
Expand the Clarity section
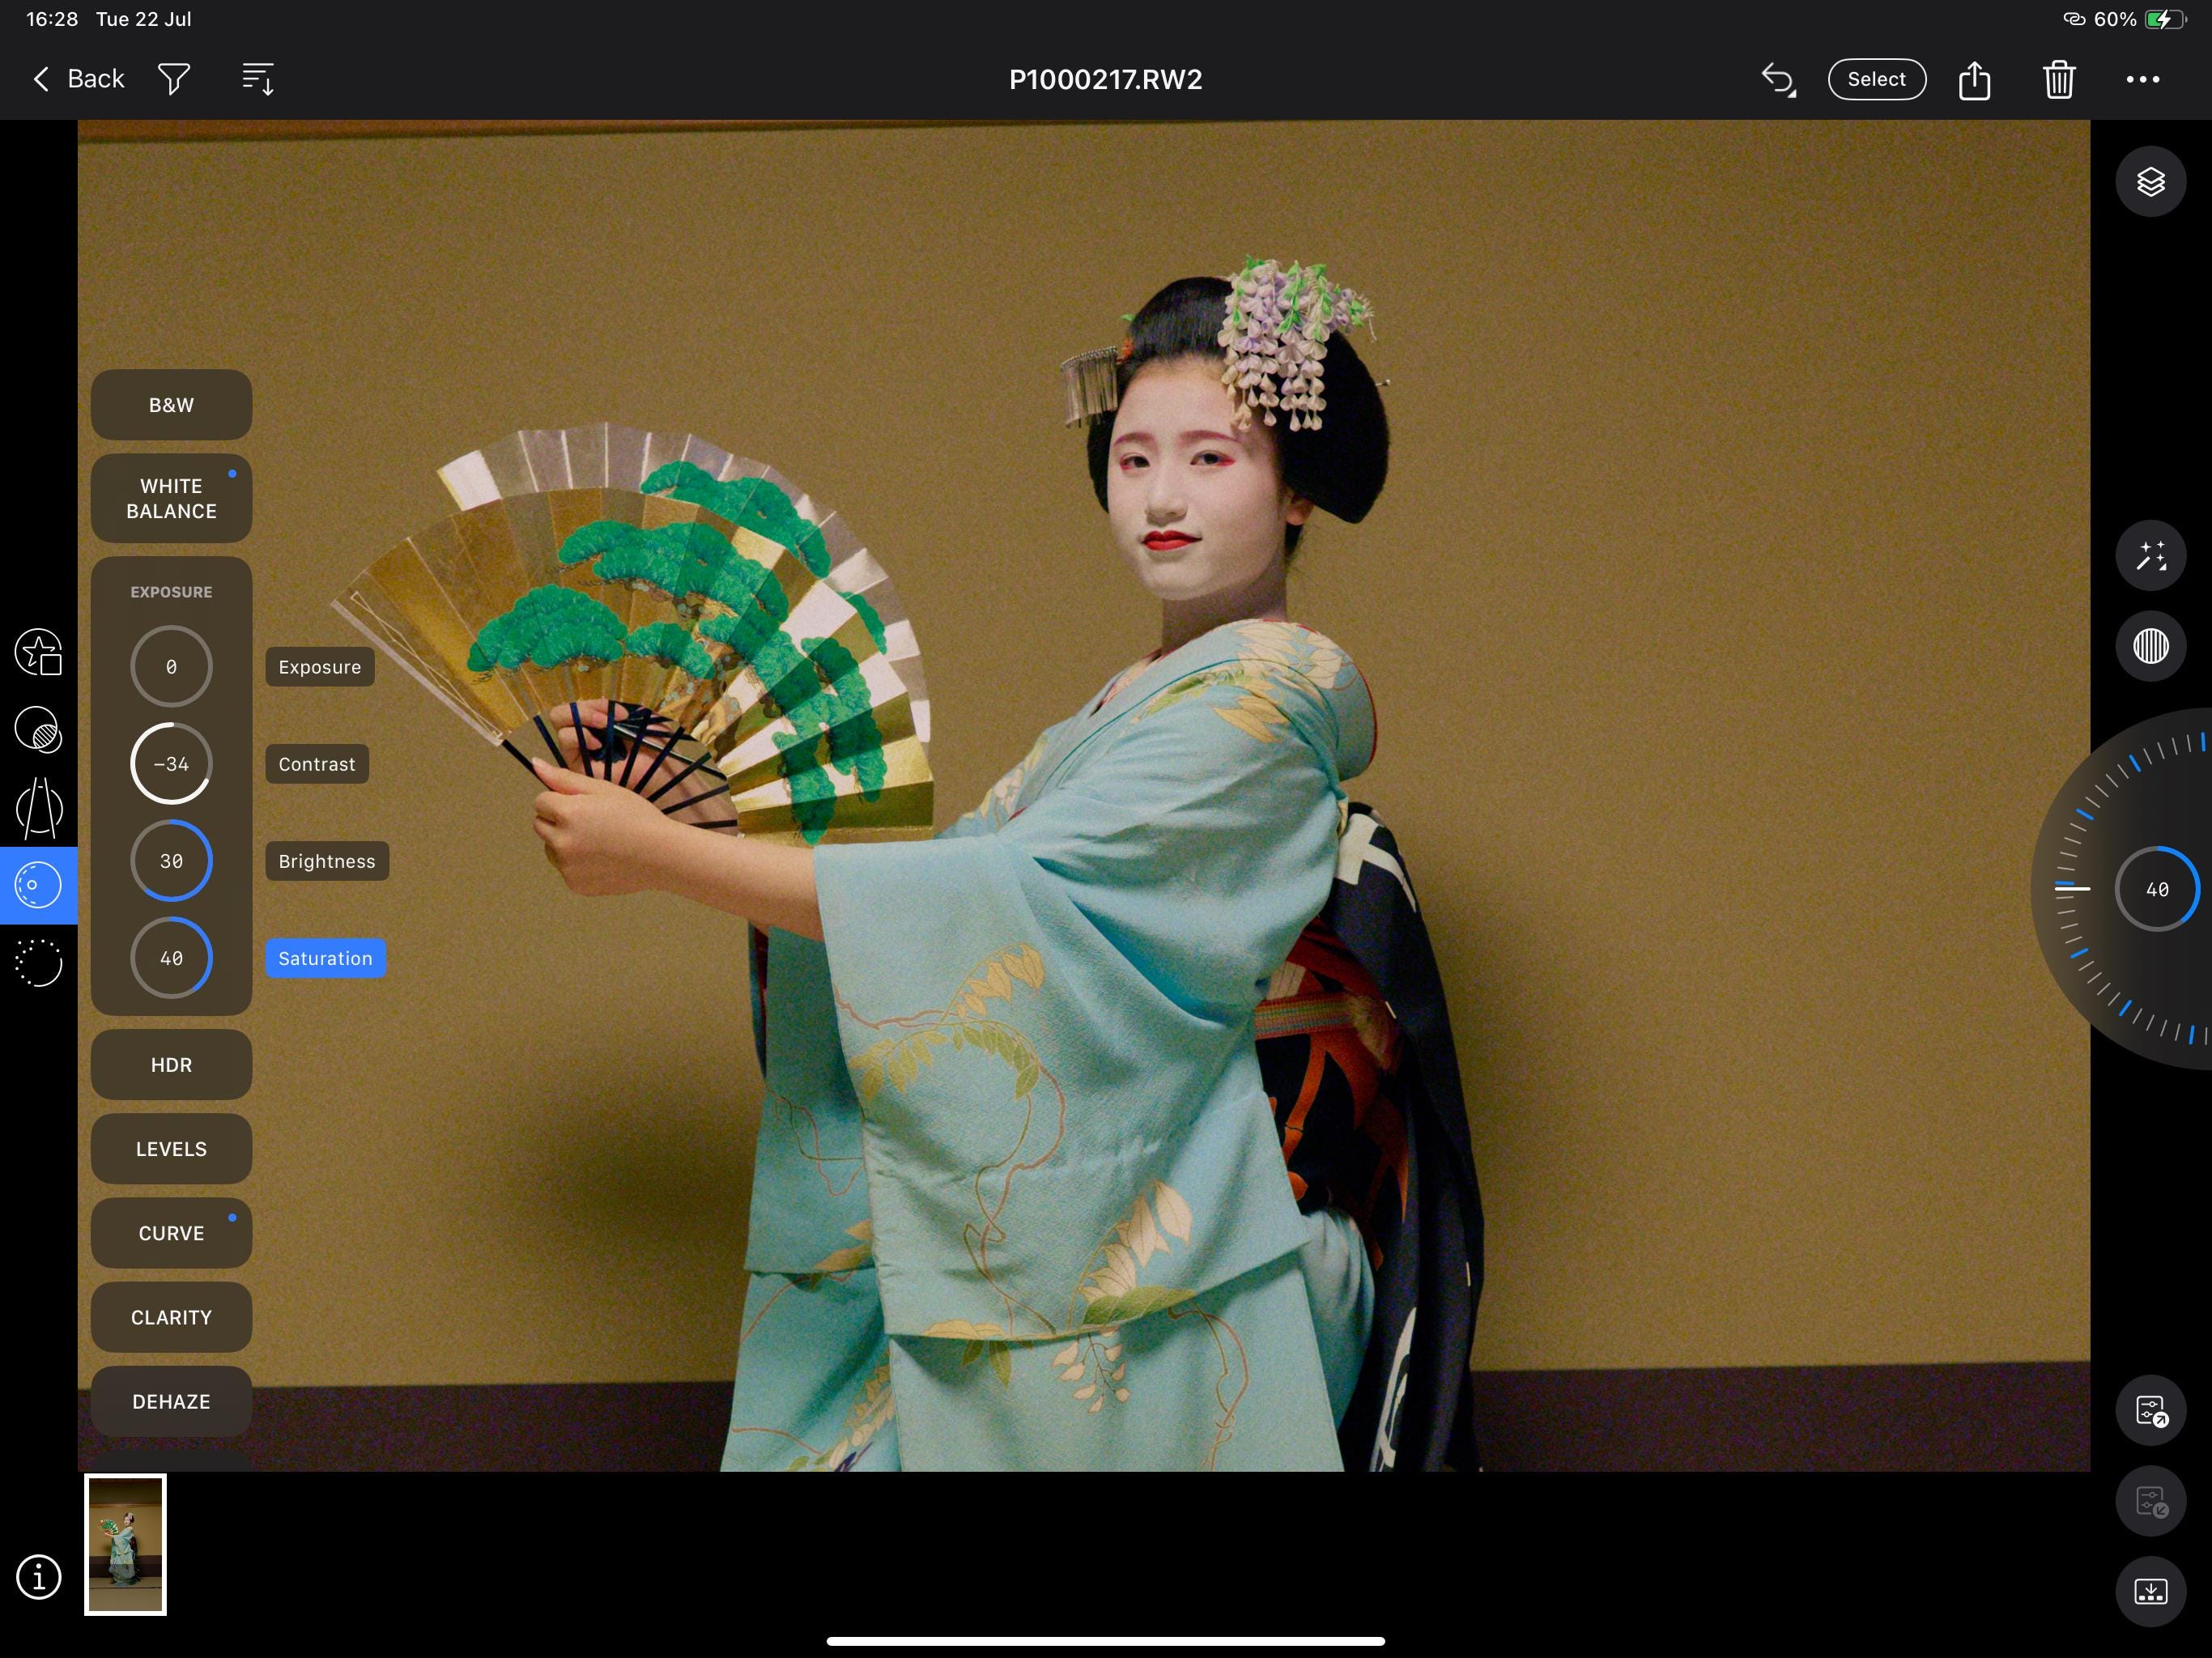pos(171,1317)
